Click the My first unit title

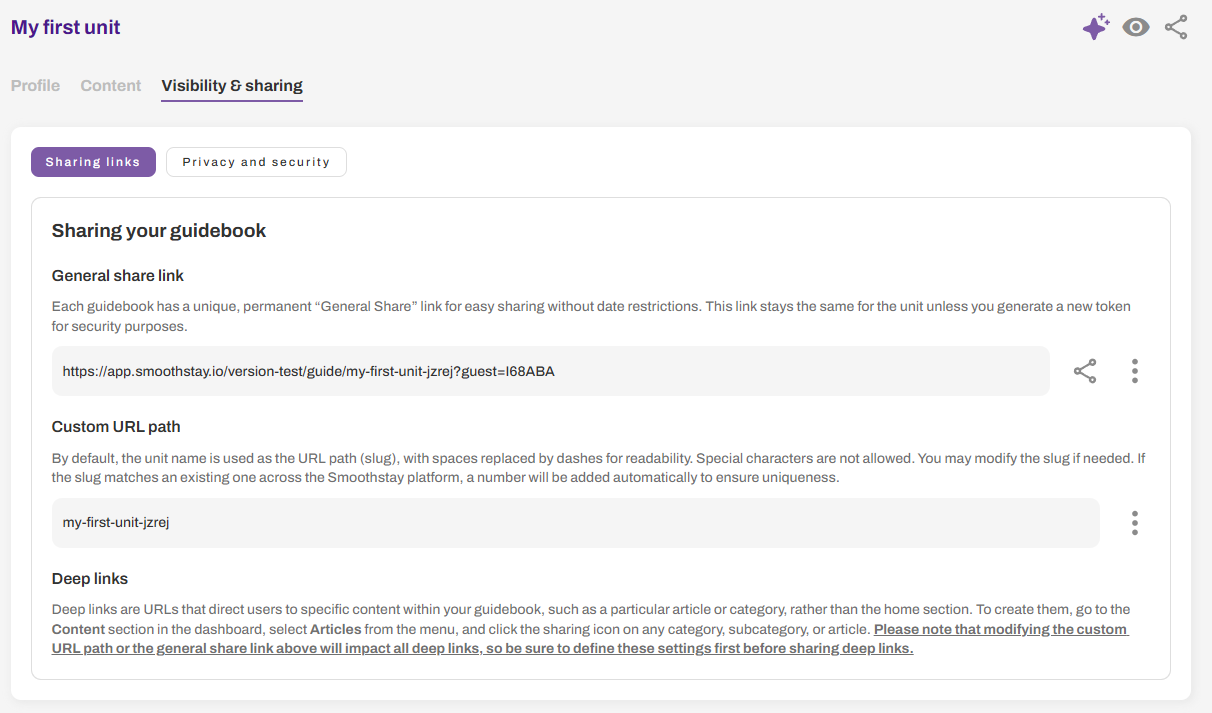[66, 27]
